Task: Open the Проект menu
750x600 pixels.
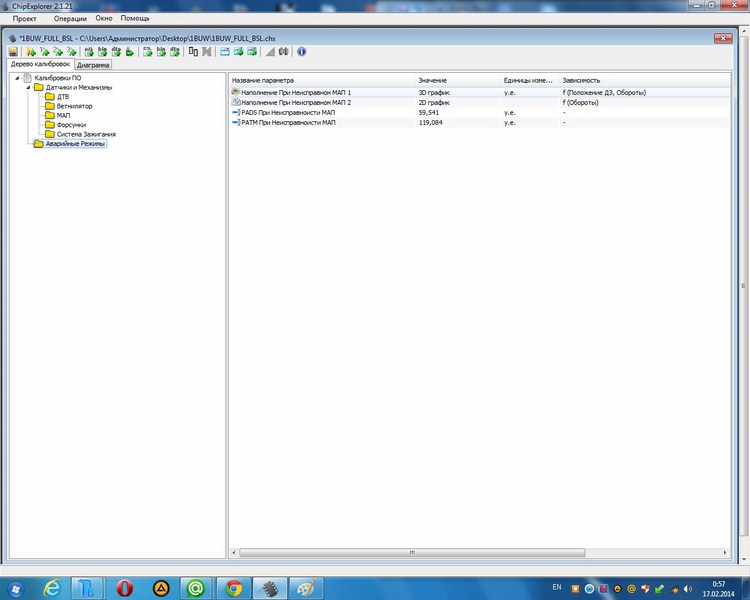Action: pos(25,19)
